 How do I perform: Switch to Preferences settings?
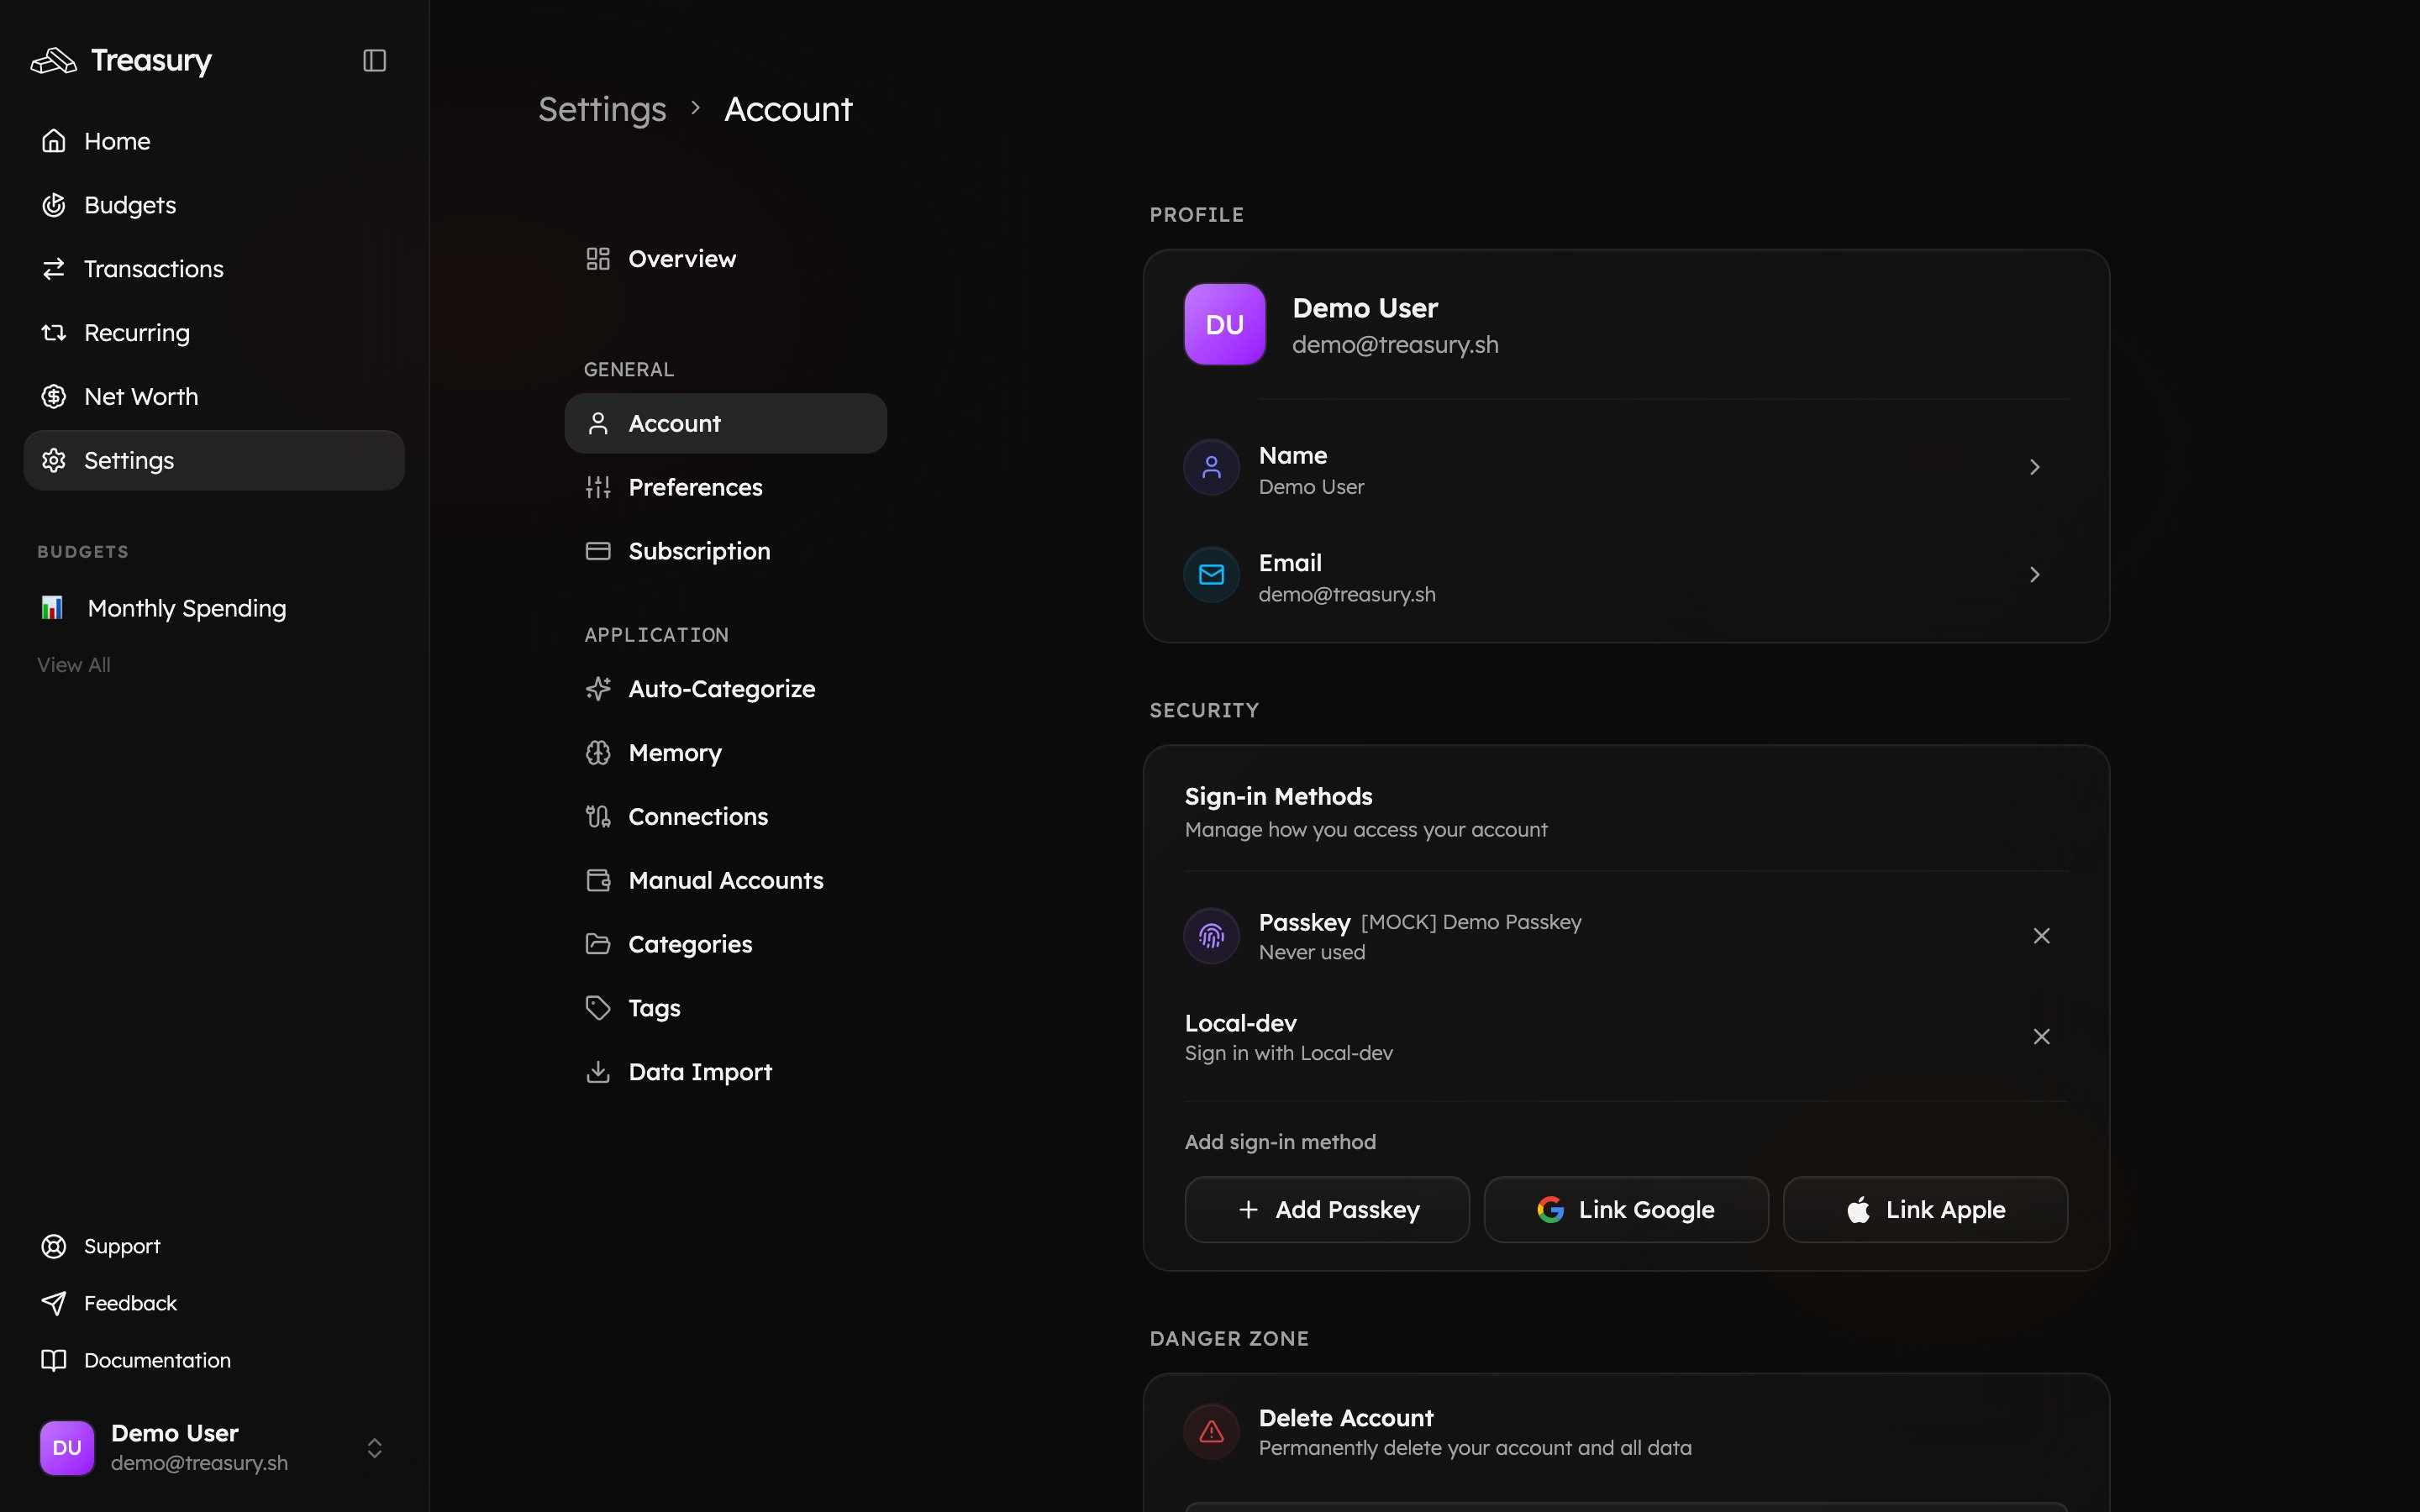(726, 487)
